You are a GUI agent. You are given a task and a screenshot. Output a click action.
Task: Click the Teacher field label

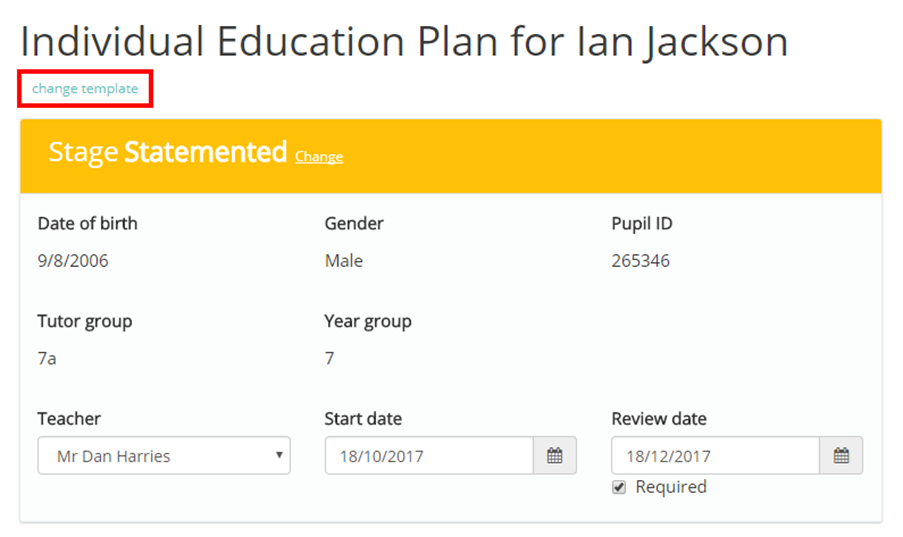[x=69, y=419]
